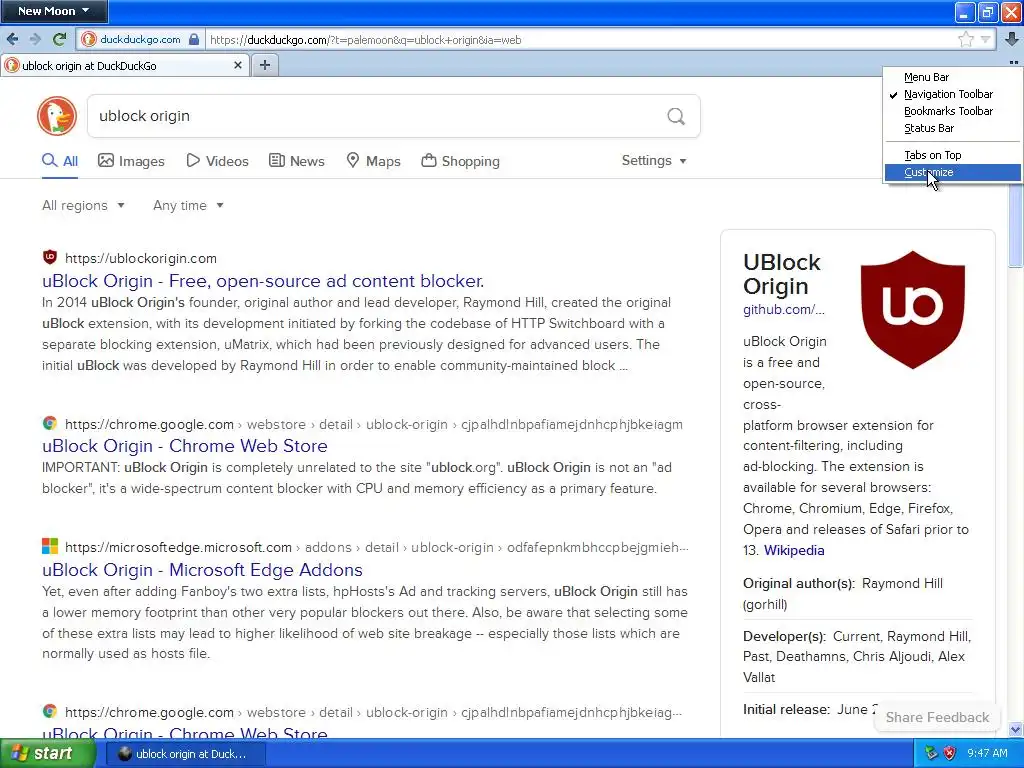The image size is (1024, 768).
Task: Bookmark this page with the star
Action: tap(966, 40)
